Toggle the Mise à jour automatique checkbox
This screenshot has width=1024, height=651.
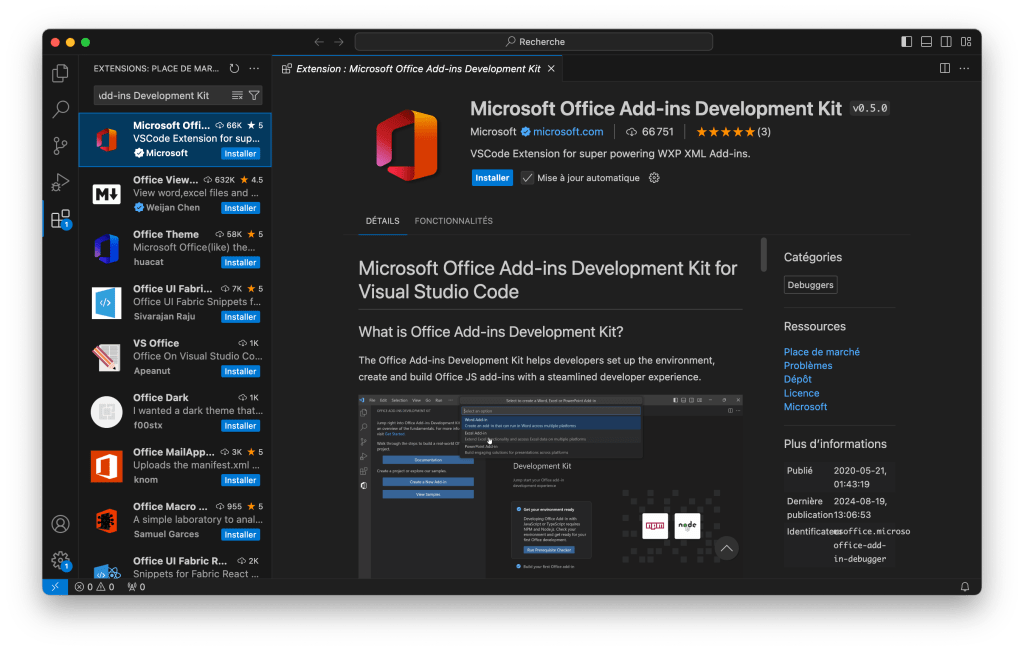click(x=528, y=178)
